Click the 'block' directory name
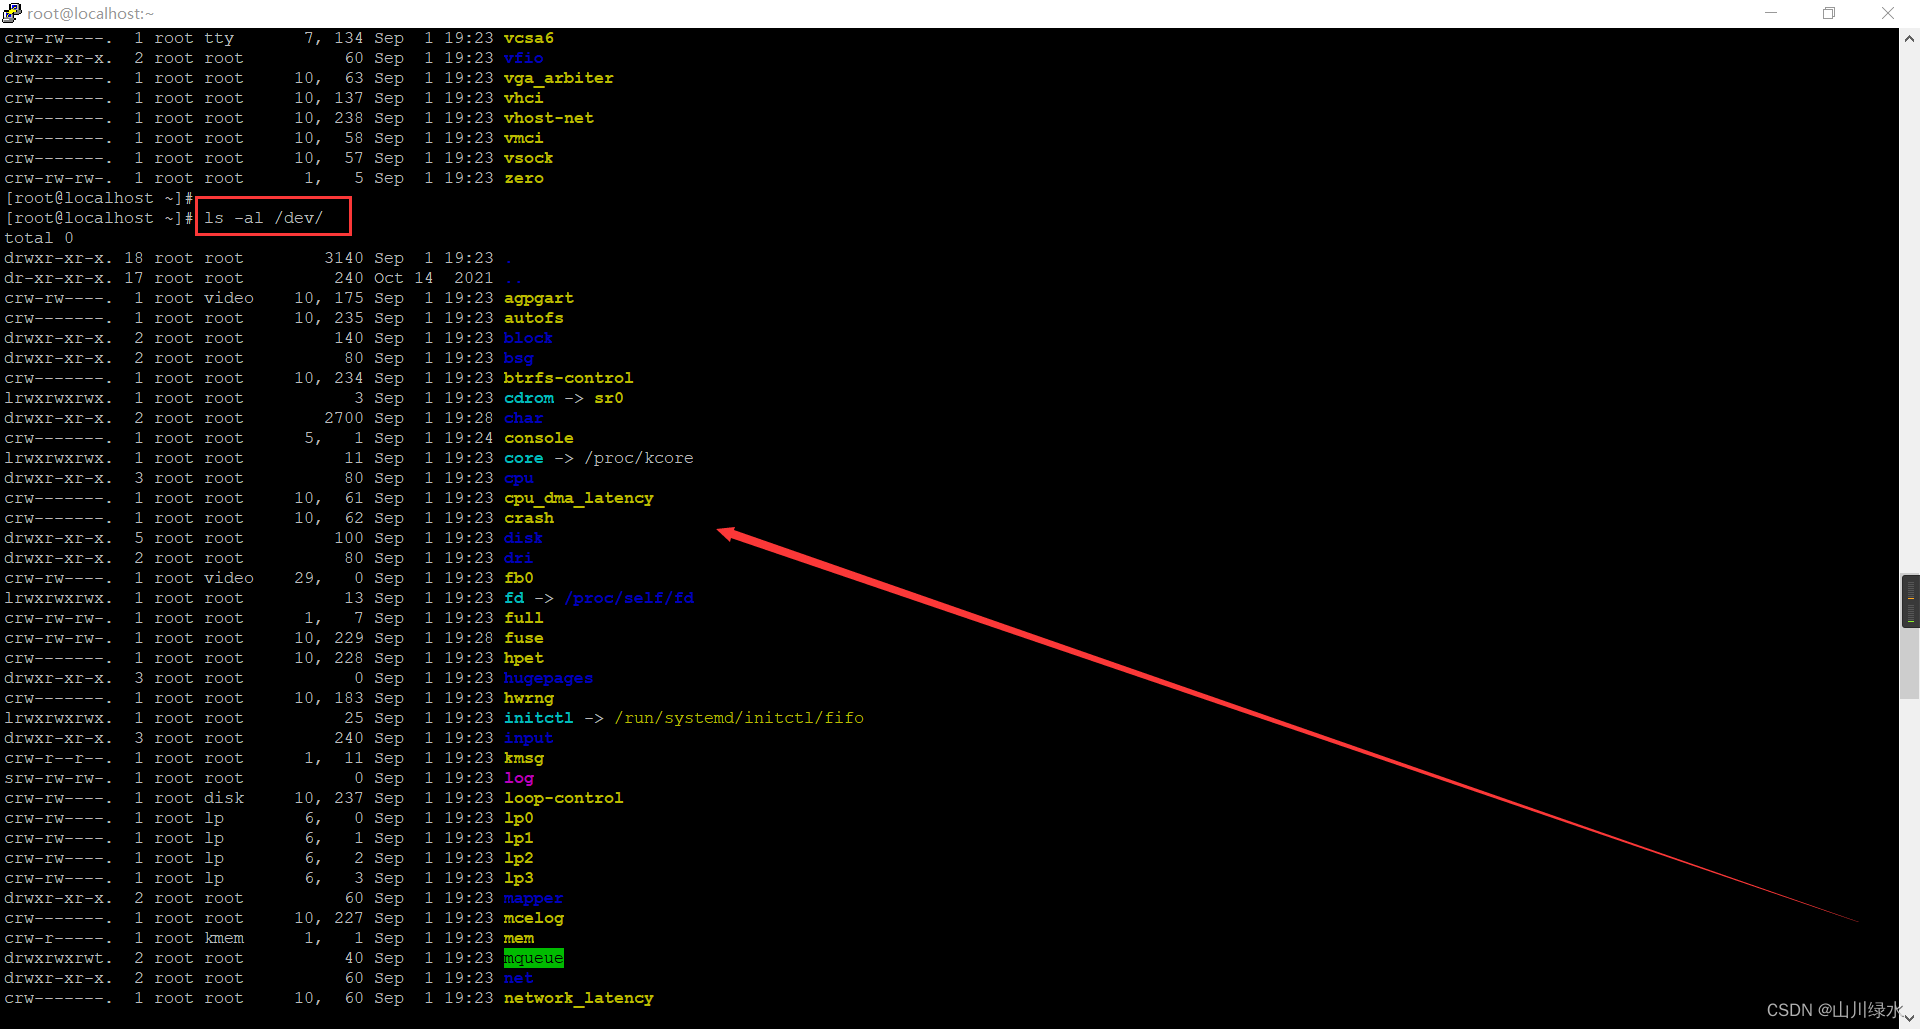Screen dimensions: 1920x1029 tap(529, 338)
